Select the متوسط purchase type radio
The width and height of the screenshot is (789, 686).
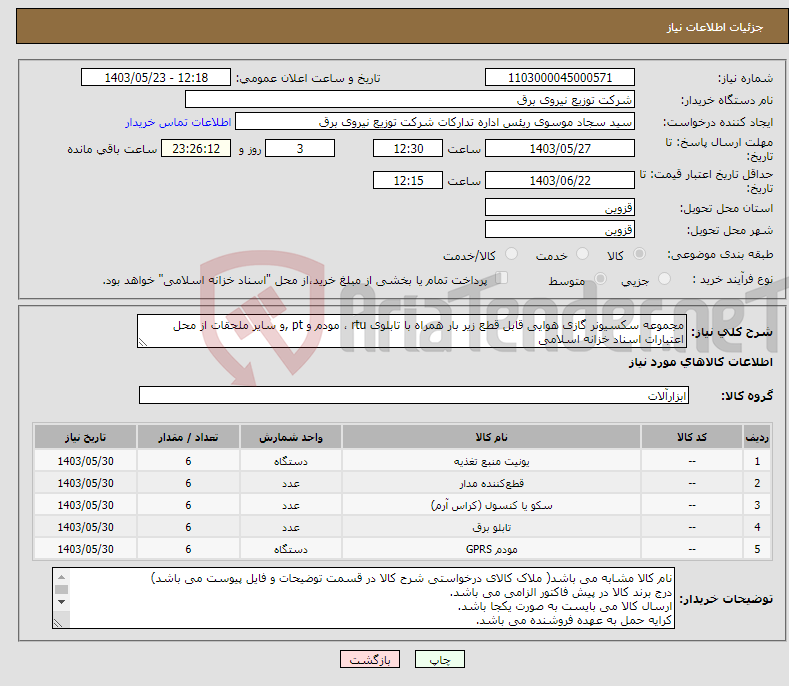click(600, 279)
